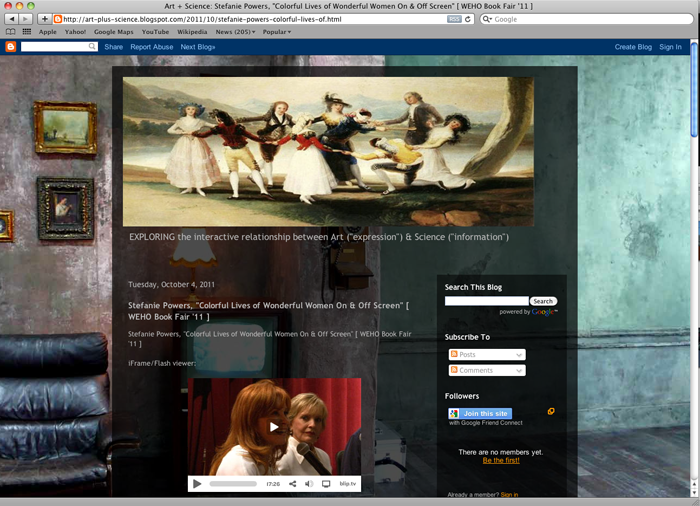
Task: Click the 'iFrame/Flash viewer:' text
Action: 162,363
